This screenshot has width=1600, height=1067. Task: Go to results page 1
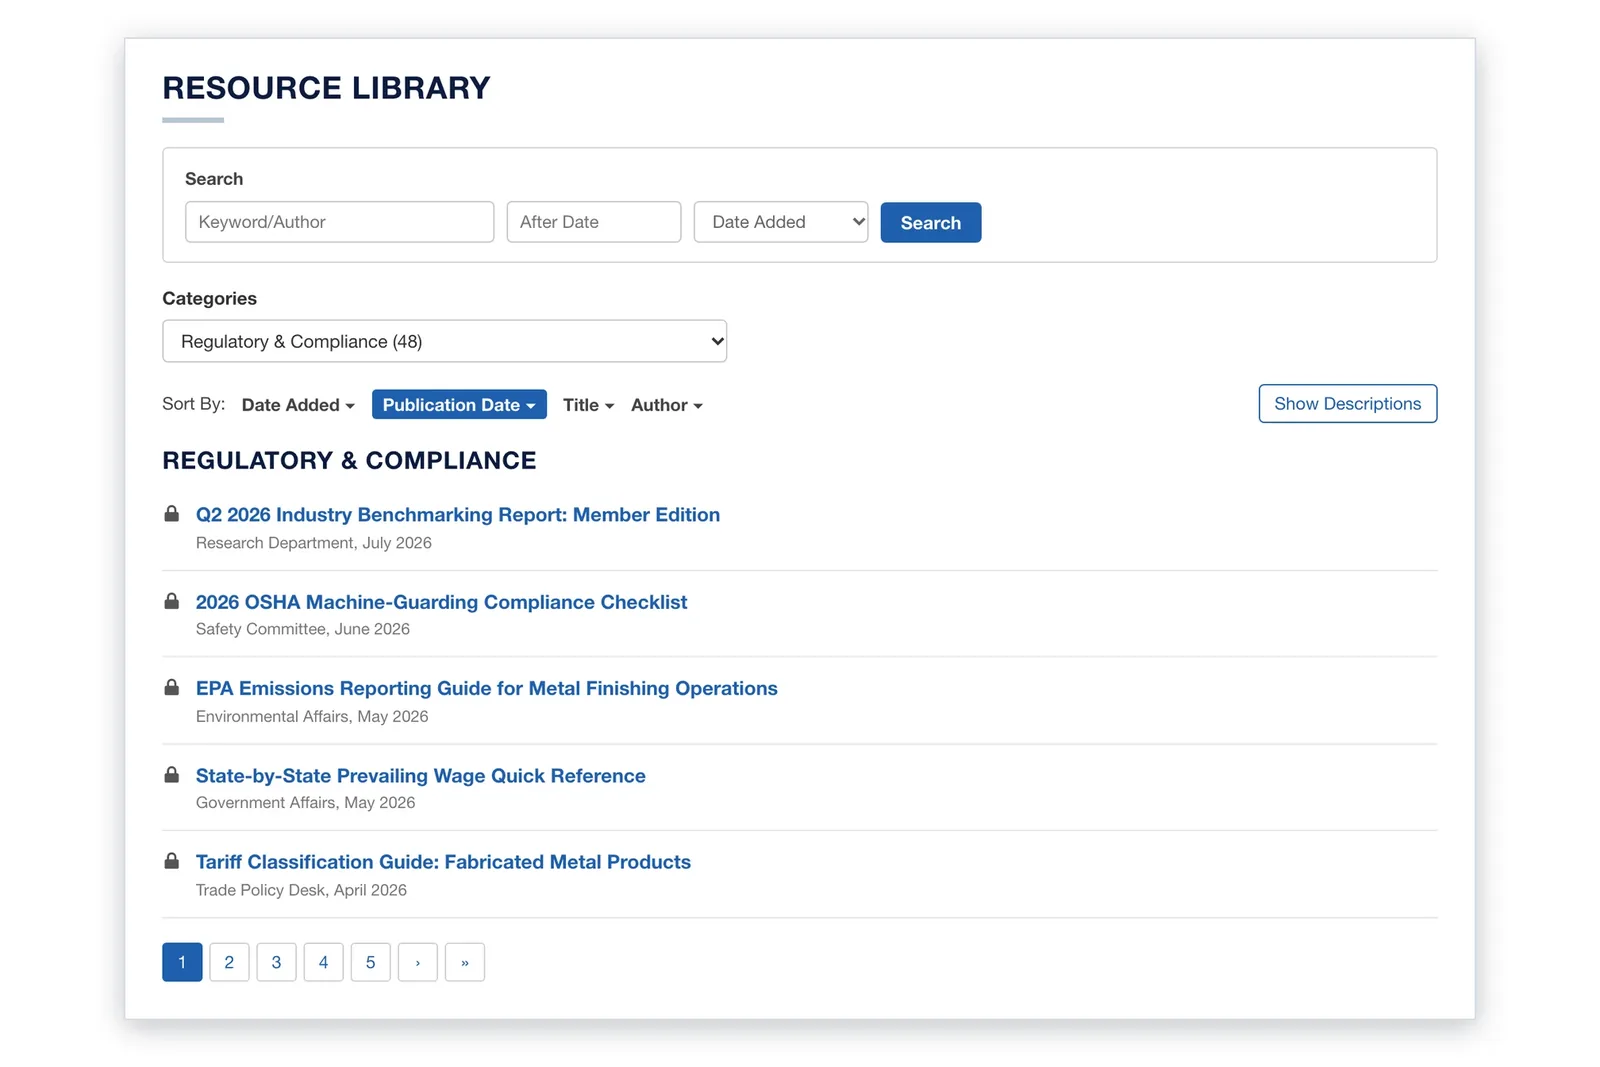pyautogui.click(x=182, y=962)
